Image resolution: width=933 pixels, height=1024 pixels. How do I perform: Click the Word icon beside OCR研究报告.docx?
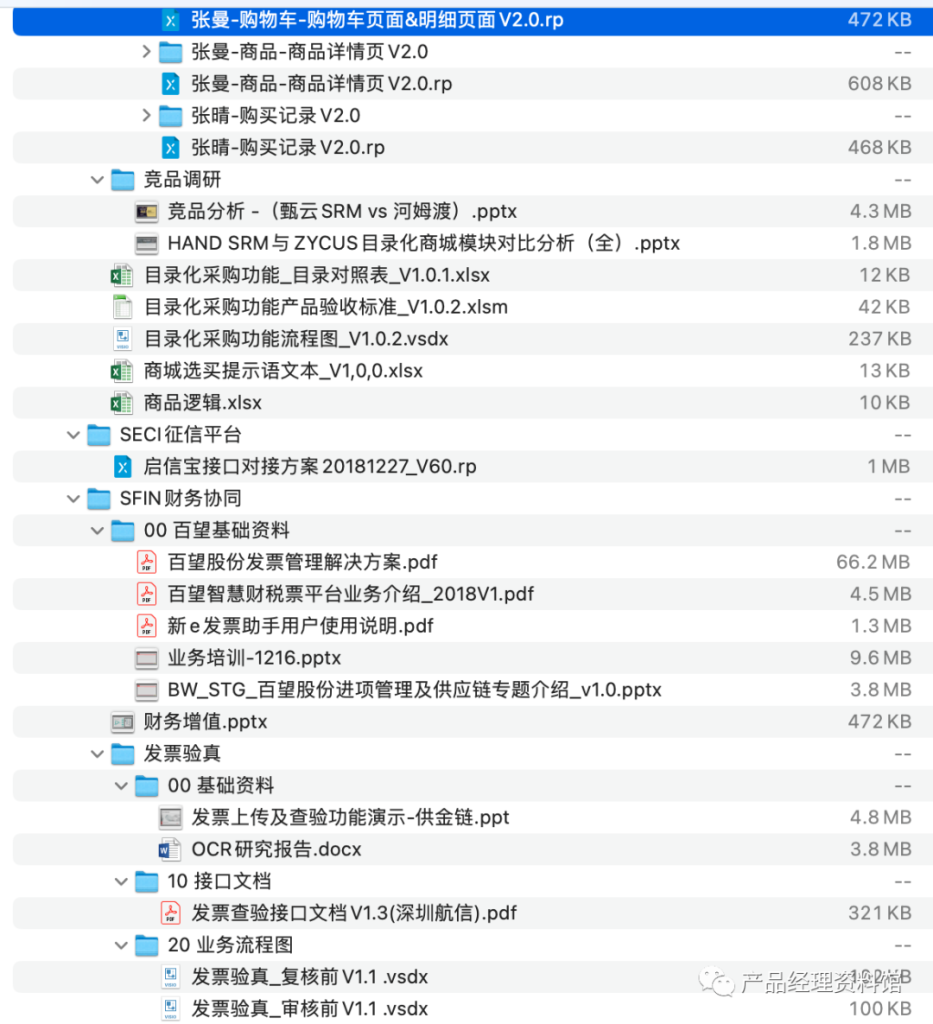(172, 849)
